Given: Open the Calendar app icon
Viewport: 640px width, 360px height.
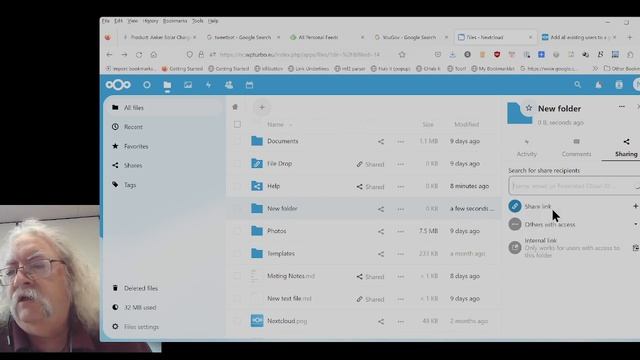Looking at the screenshot, I should pyautogui.click(x=249, y=85).
